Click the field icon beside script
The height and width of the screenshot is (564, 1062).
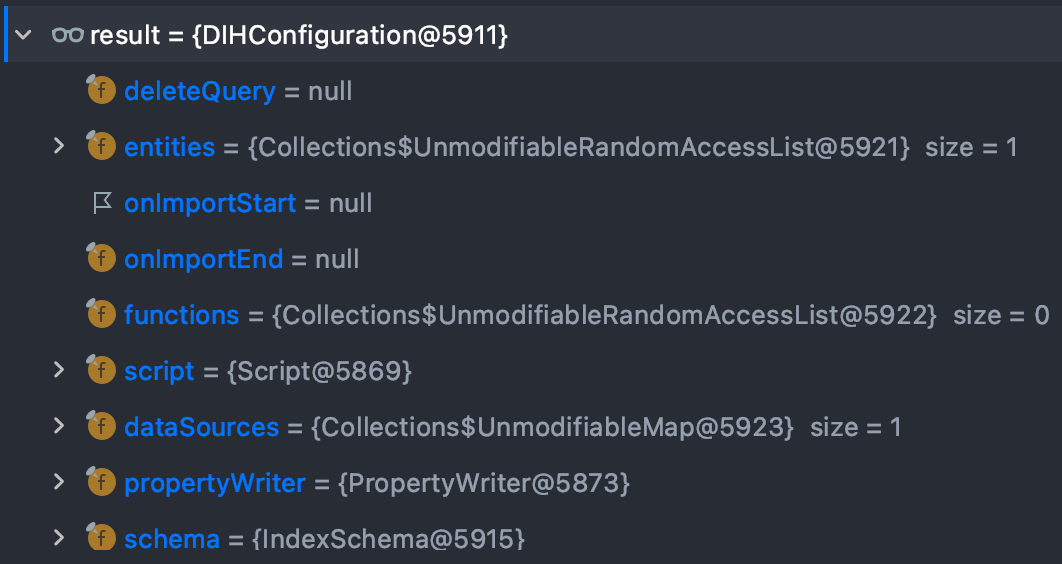[101, 371]
